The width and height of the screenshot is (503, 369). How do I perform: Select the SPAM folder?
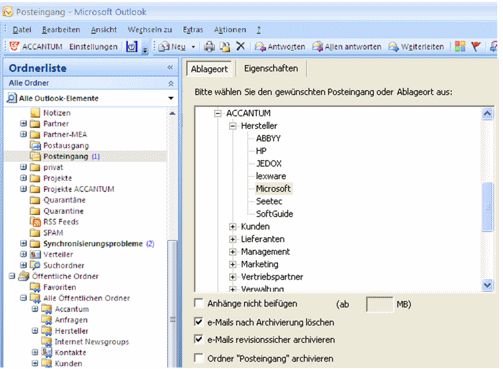point(53,233)
